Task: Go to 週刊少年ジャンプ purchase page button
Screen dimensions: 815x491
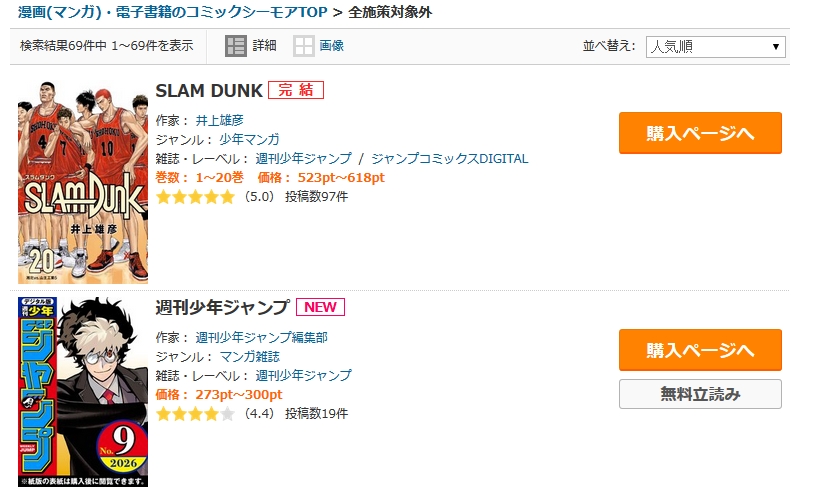Action: click(700, 350)
